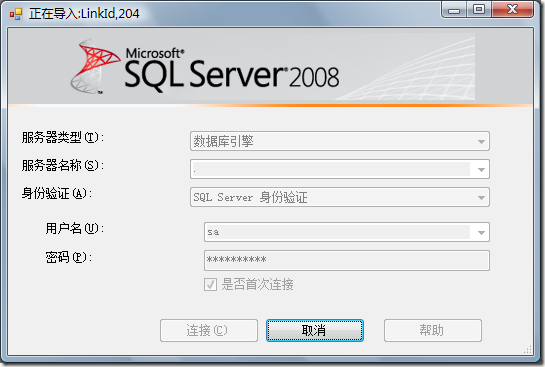Click the title text 正在导入:LinkId,204
545x367 pixels.
pos(84,14)
